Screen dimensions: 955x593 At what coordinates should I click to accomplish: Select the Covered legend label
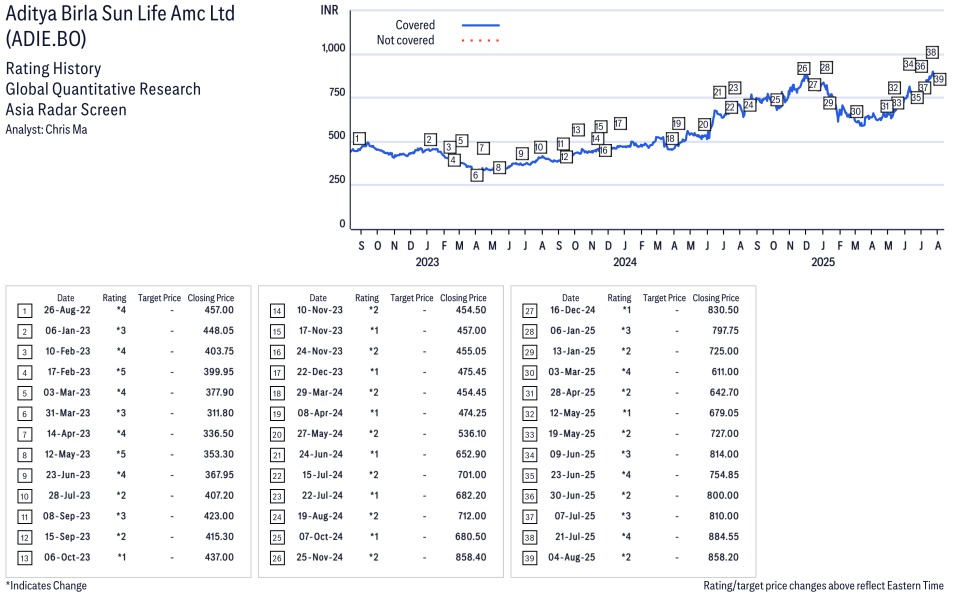point(415,25)
